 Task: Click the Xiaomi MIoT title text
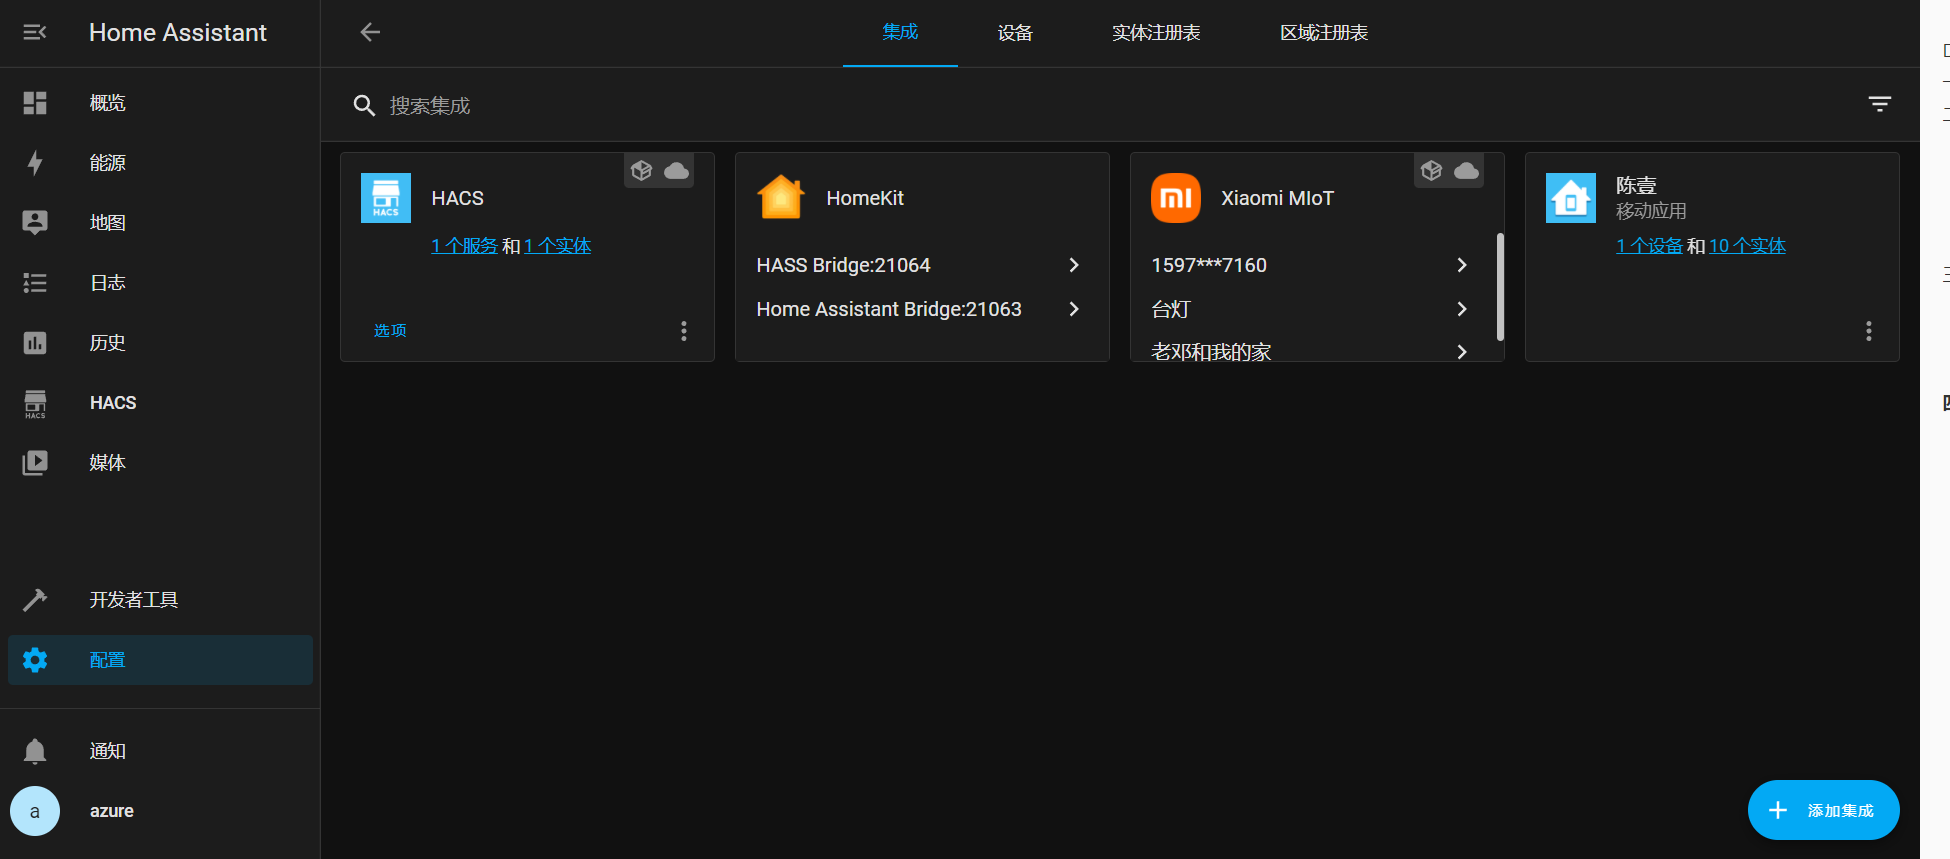point(1277,198)
